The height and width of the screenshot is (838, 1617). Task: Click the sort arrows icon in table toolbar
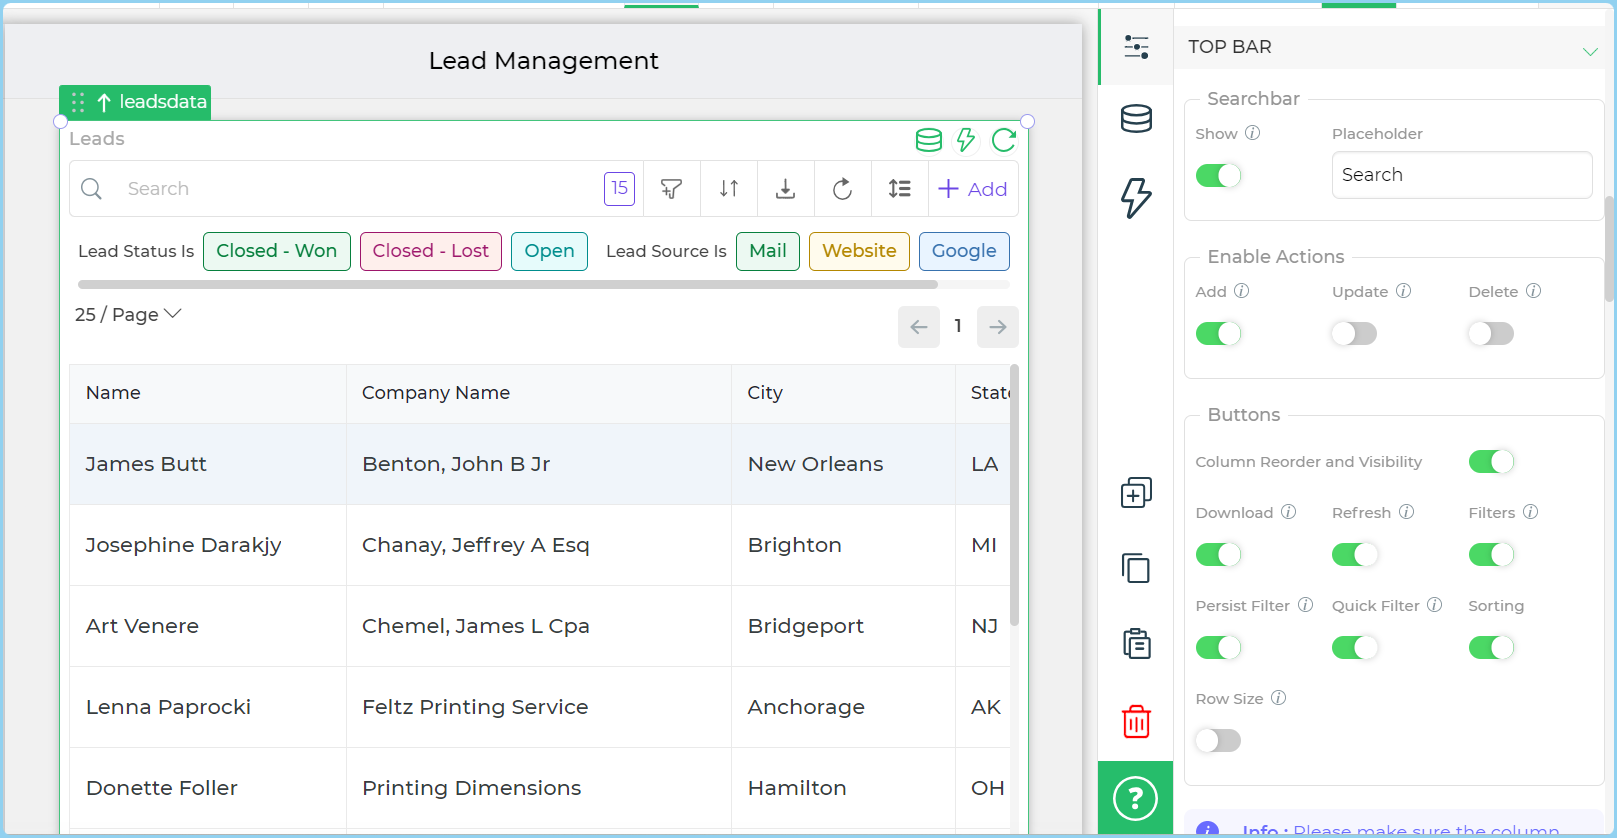[729, 189]
